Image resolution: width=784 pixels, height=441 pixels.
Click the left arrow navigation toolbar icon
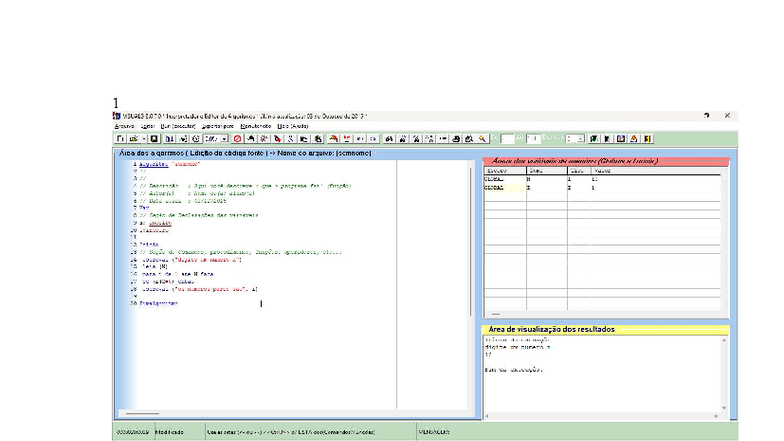coord(360,138)
